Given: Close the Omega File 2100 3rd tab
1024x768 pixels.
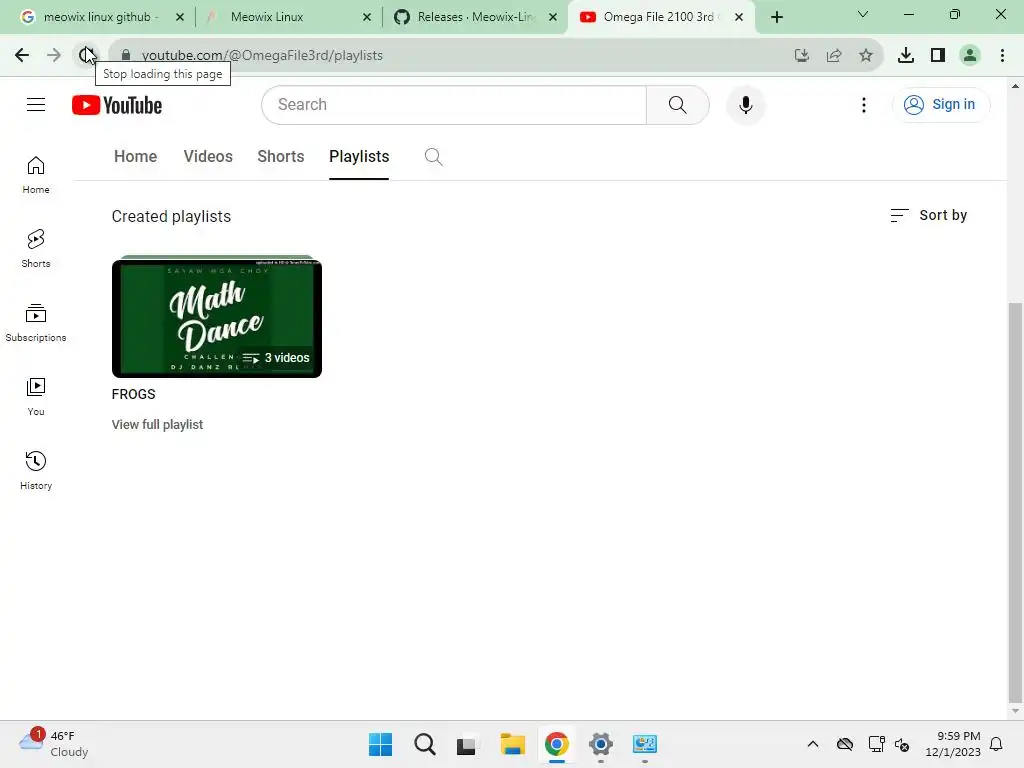Looking at the screenshot, I should tap(739, 17).
